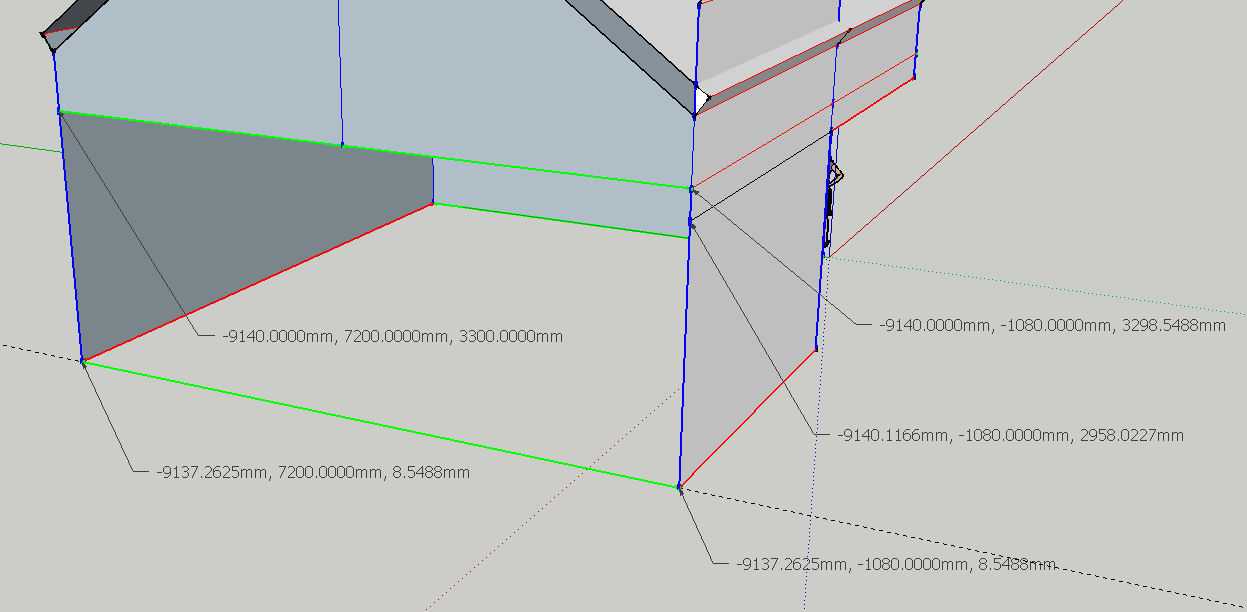Click coordinate label ending in 3300.0000mm
The width and height of the screenshot is (1247, 612).
pos(392,337)
